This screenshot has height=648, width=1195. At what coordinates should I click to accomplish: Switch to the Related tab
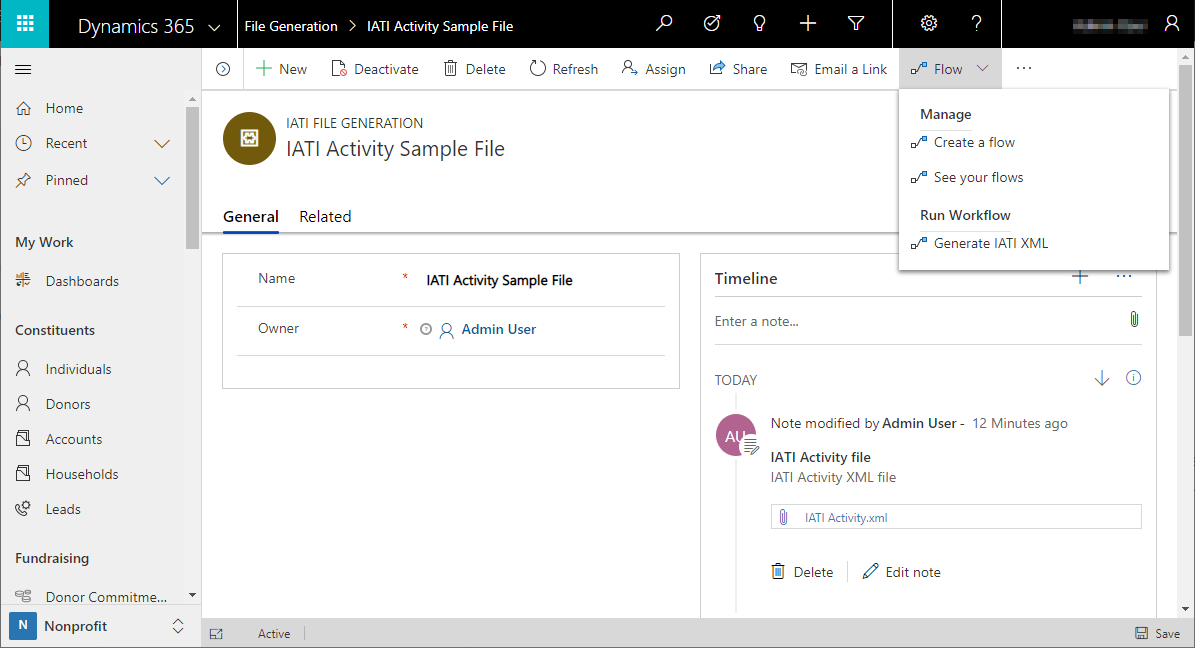(325, 217)
